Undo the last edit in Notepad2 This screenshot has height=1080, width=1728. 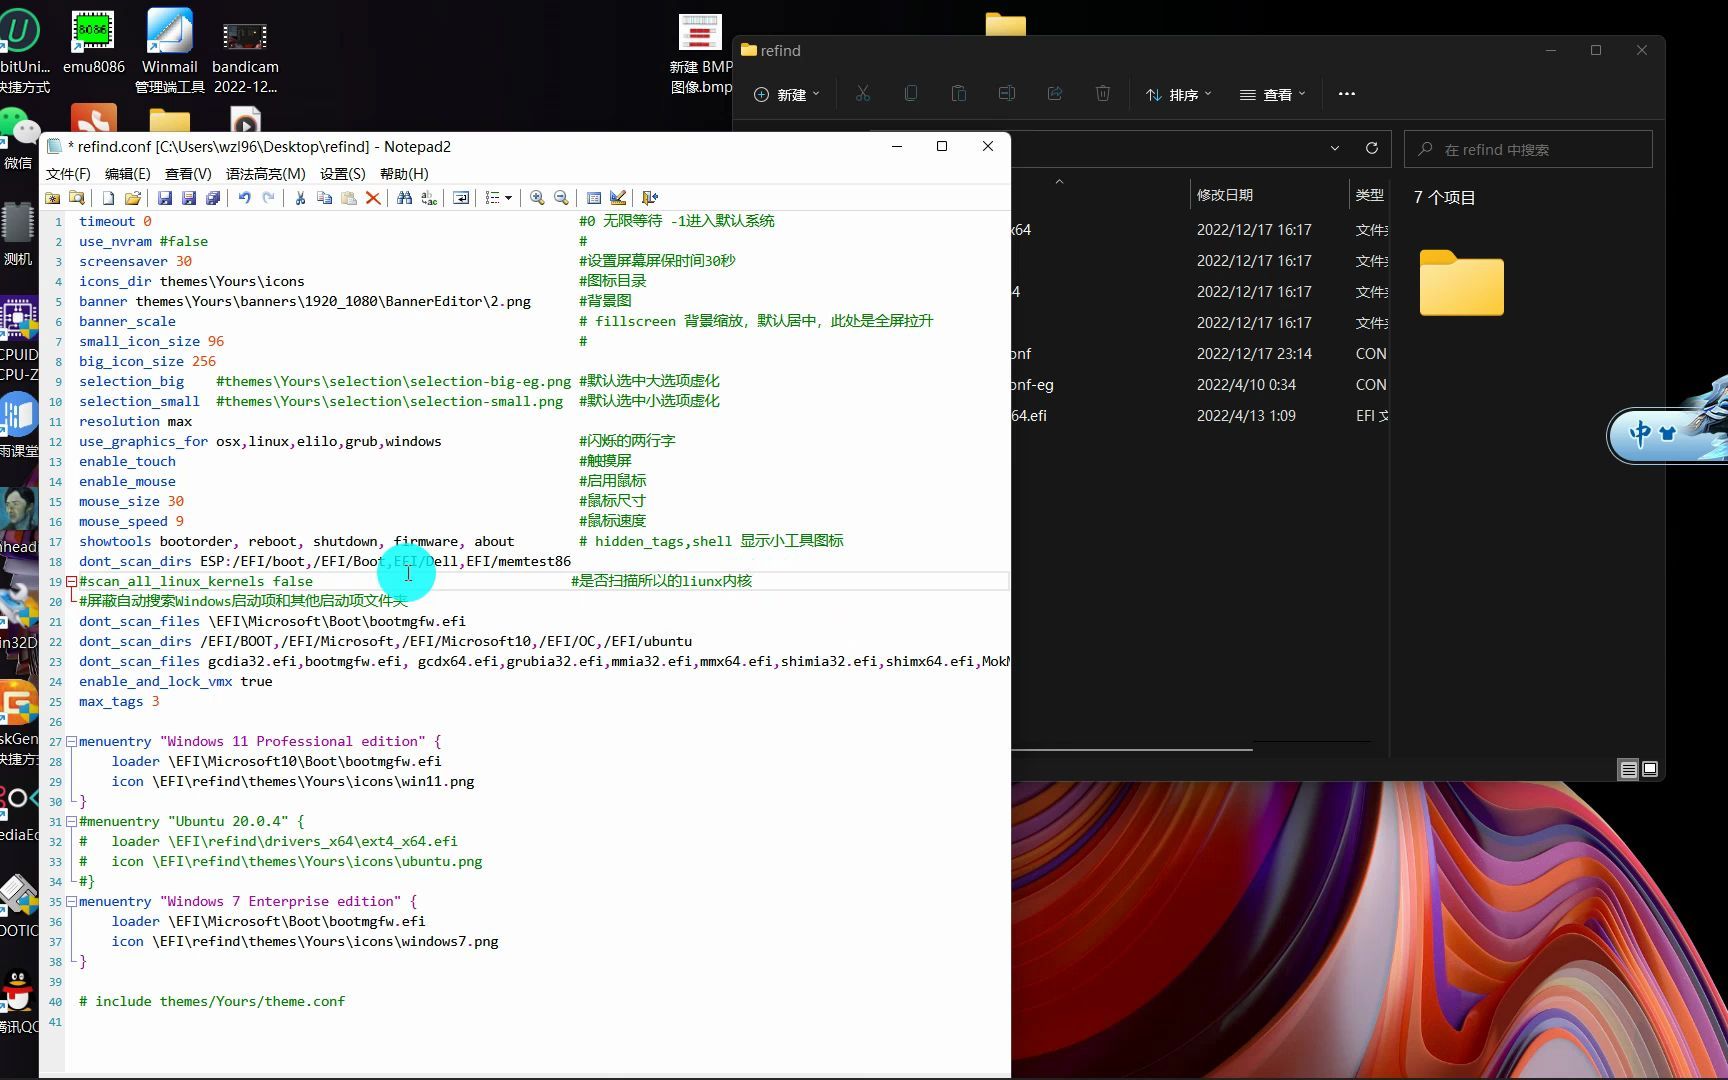tap(245, 198)
